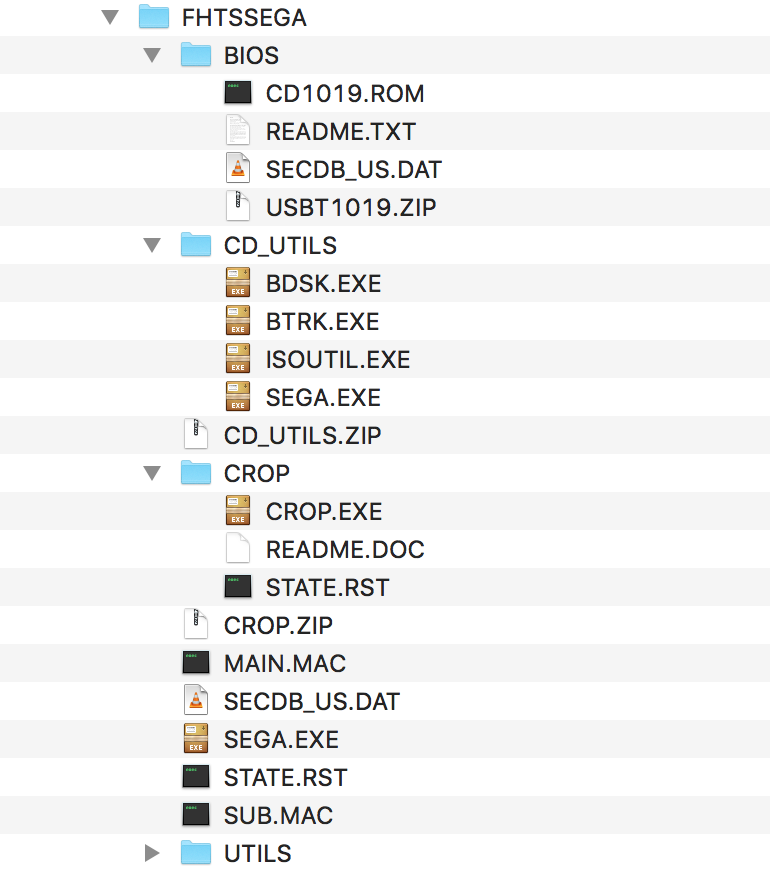This screenshot has height=870, width=770.
Task: Select the SUB.MAC file name
Action: point(278,816)
